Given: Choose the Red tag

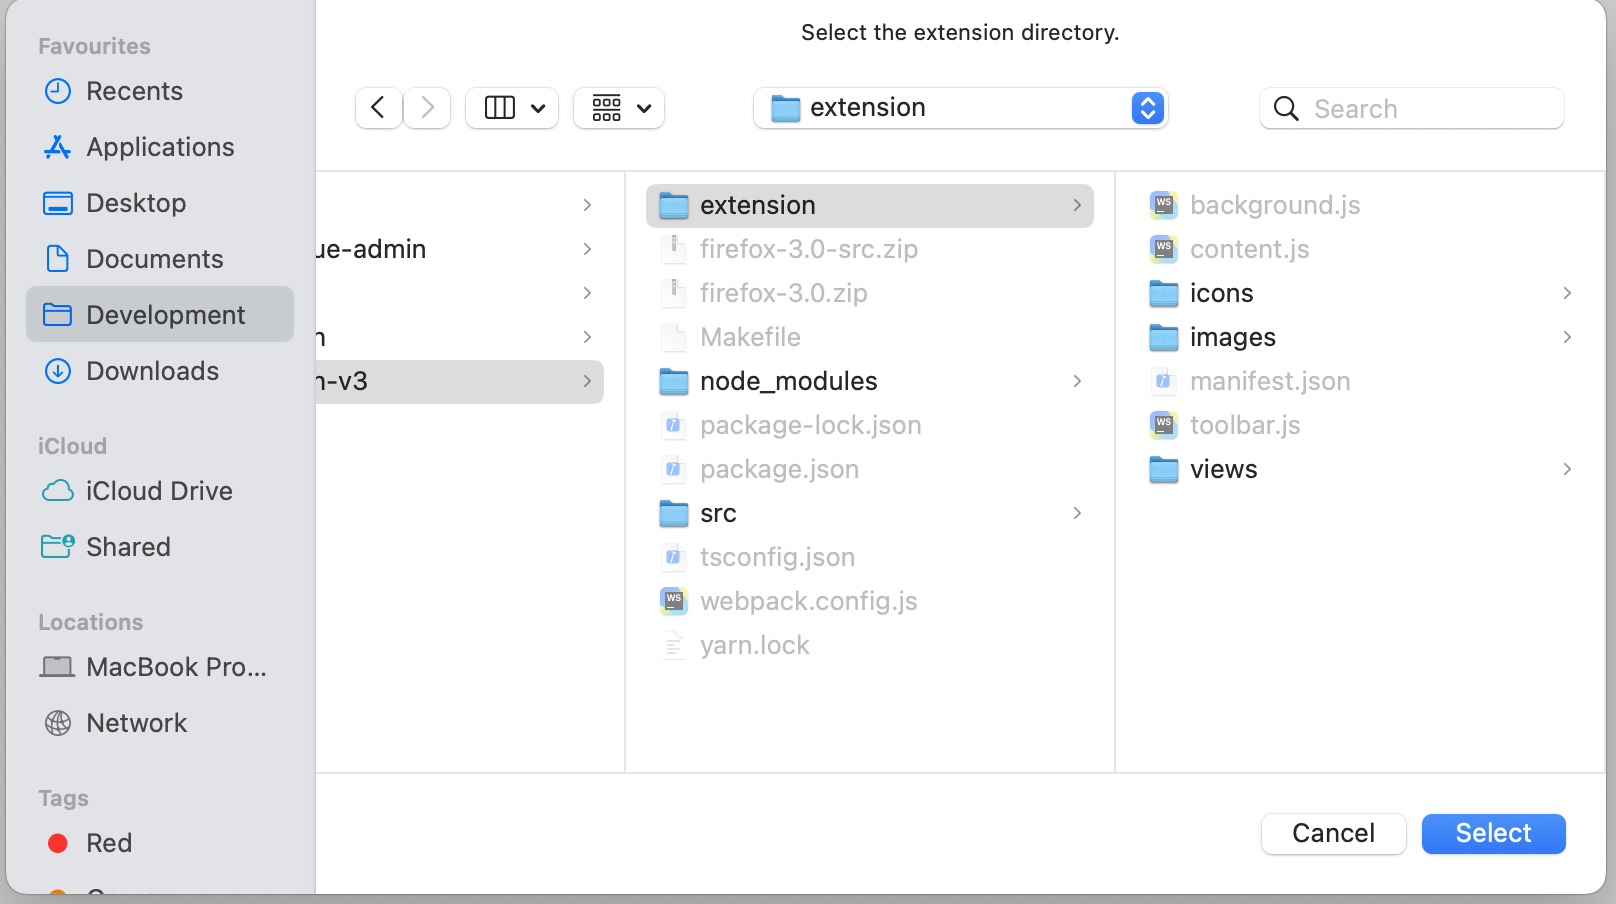Looking at the screenshot, I should (108, 843).
